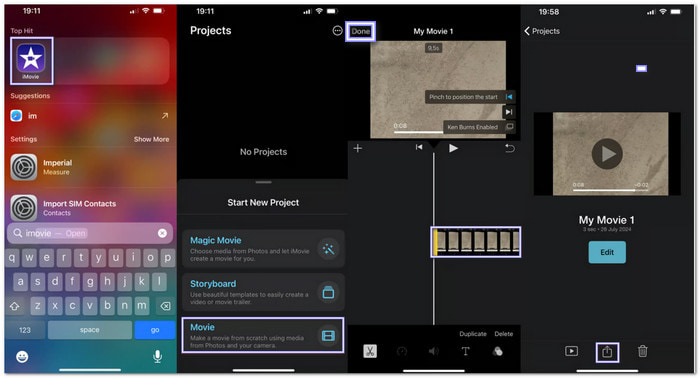
Task: Tap the Safari 'im' suggestion
Action: (89, 116)
